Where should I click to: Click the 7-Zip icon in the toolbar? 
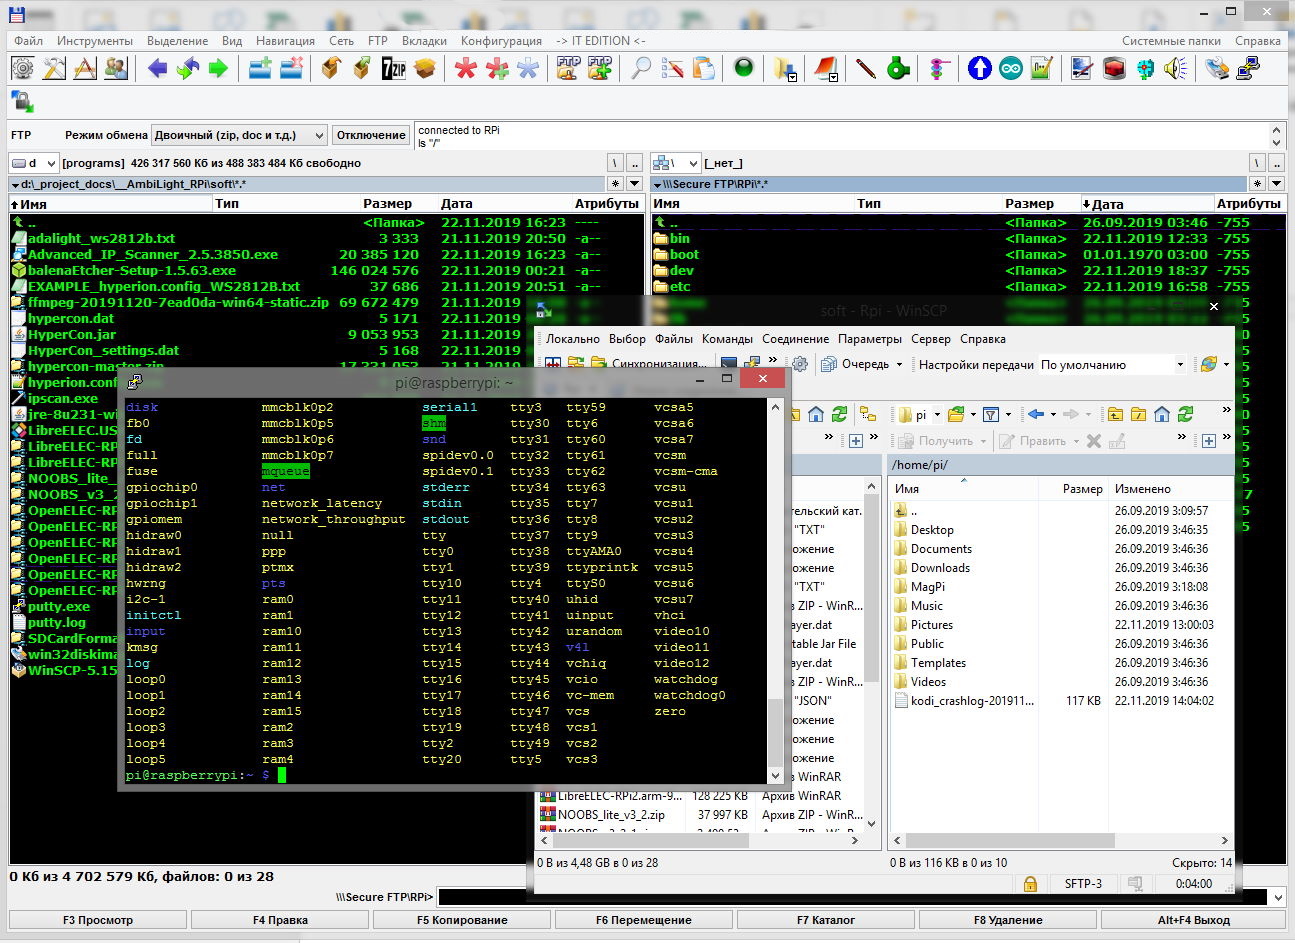[394, 68]
